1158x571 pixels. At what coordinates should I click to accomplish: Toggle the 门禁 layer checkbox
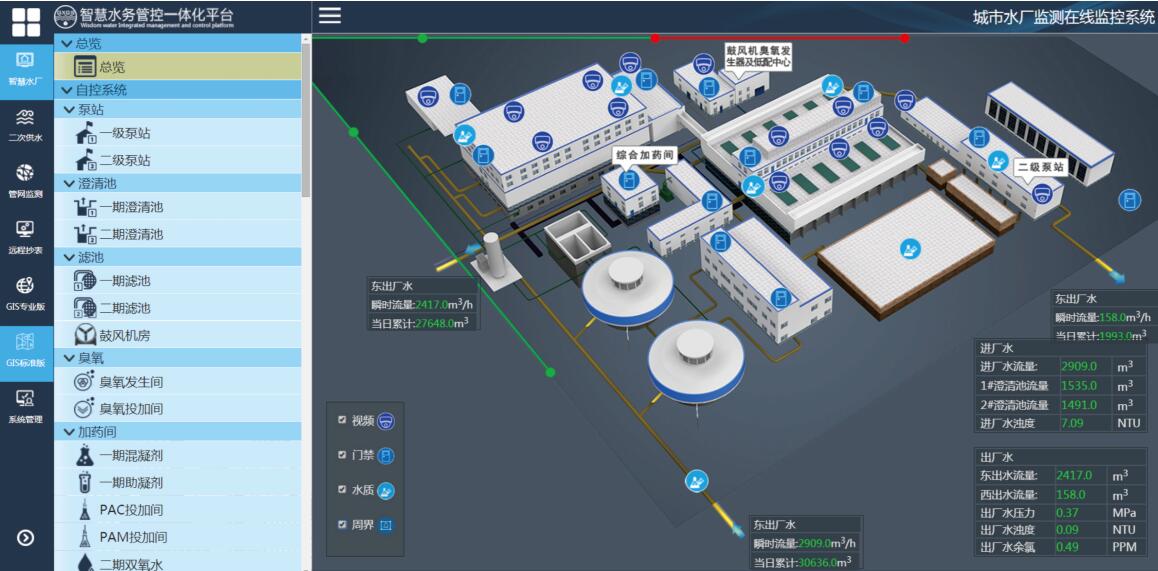pos(342,455)
